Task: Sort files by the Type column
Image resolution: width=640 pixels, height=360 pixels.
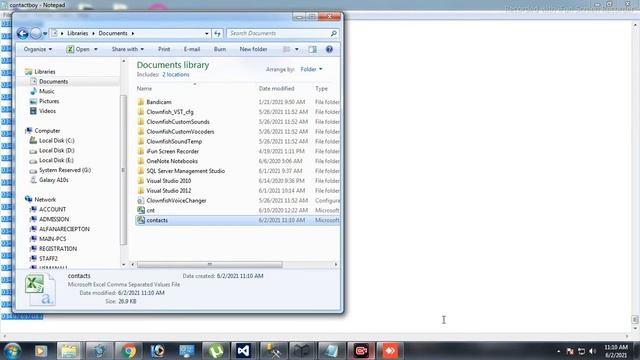Action: (321, 89)
